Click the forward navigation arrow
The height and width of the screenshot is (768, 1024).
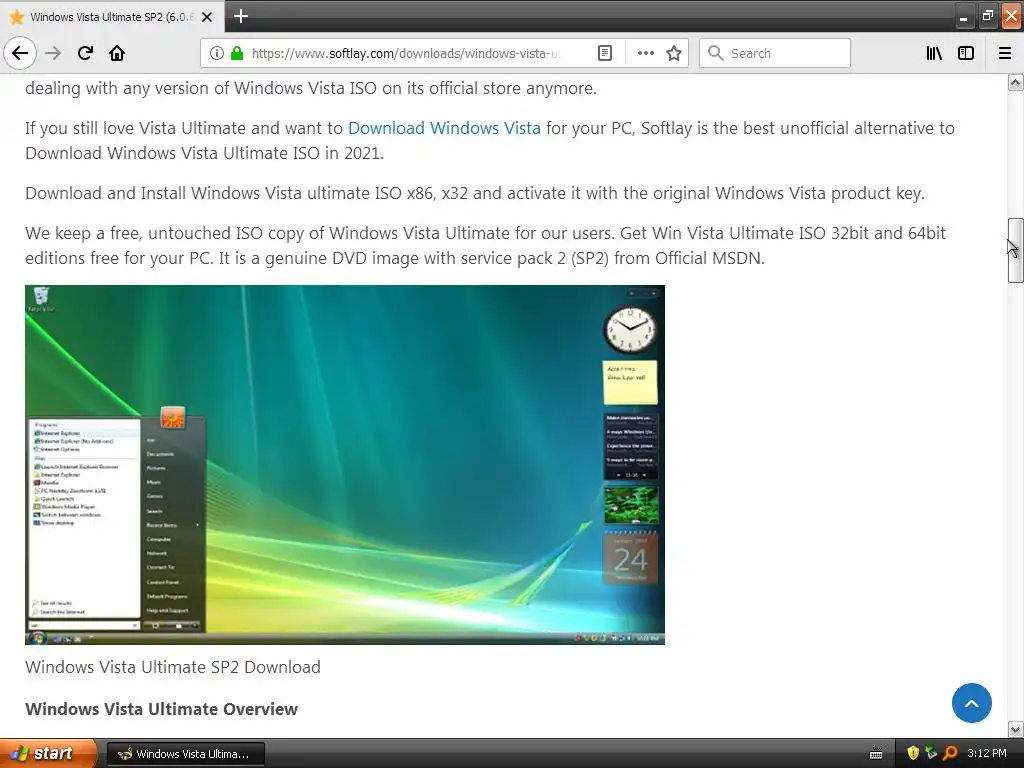click(x=54, y=53)
